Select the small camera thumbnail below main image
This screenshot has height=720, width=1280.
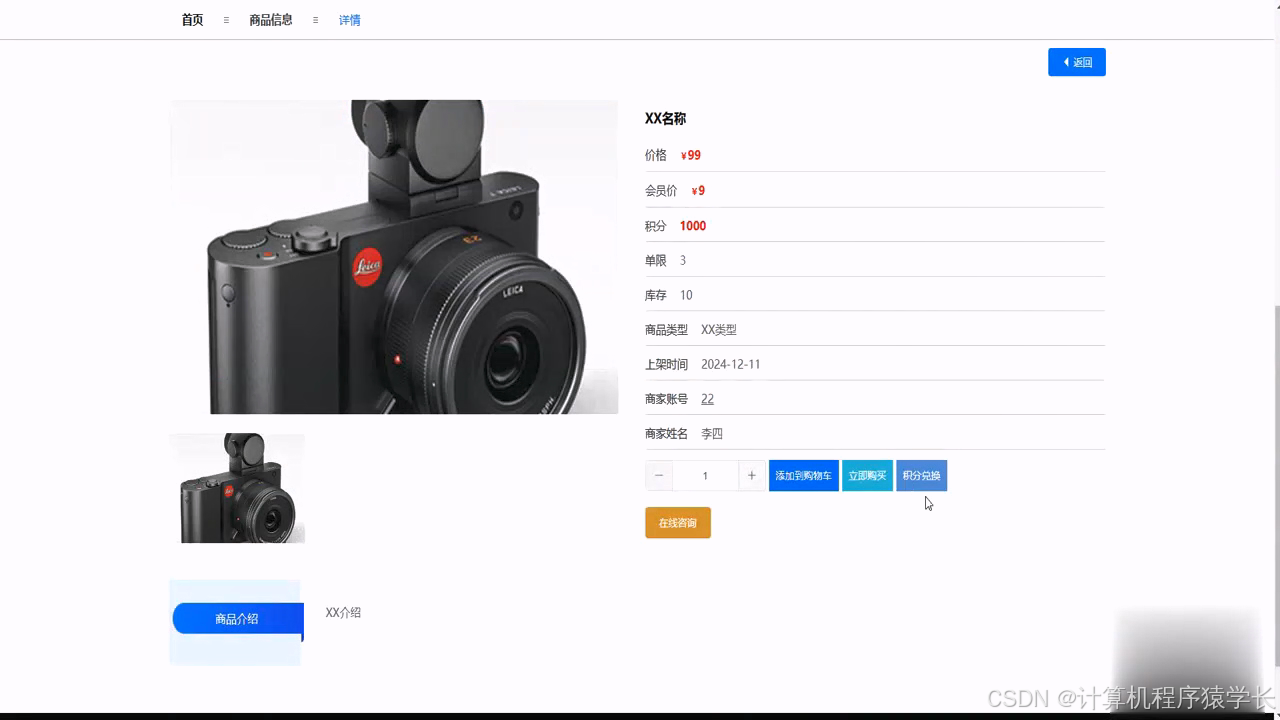tap(237, 488)
